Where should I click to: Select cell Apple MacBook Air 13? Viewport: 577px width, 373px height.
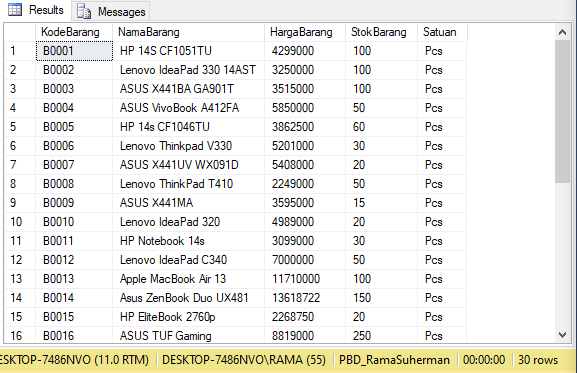click(188, 279)
